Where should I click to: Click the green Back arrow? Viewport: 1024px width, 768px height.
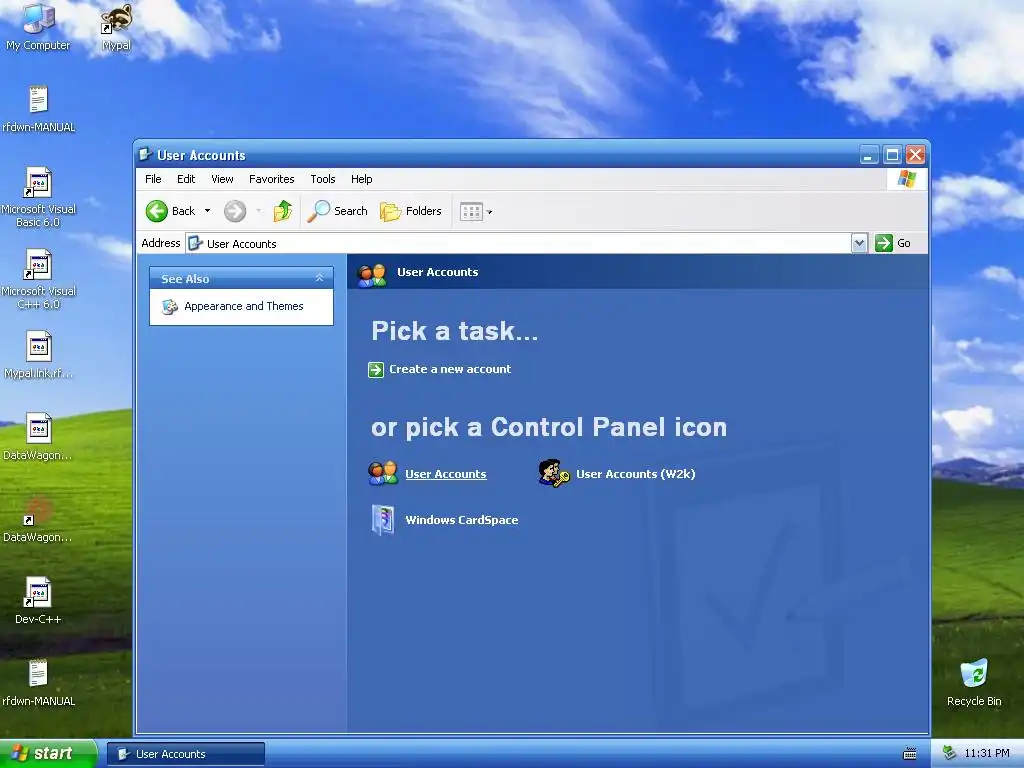point(157,211)
